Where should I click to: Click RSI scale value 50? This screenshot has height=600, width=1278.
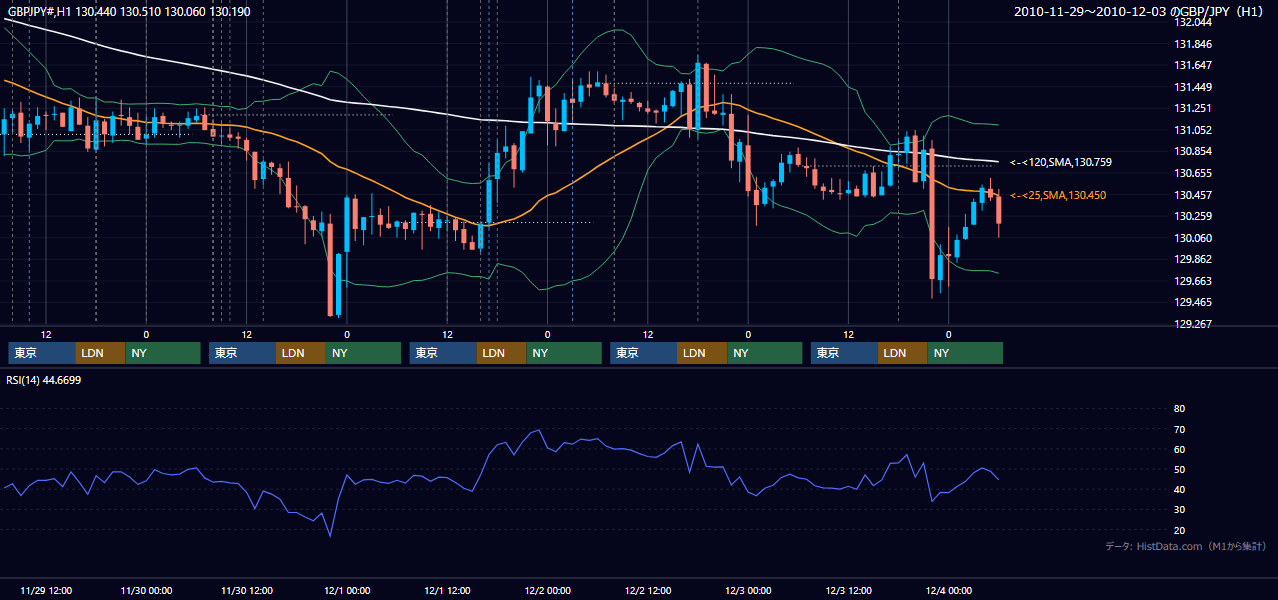[x=1179, y=469]
